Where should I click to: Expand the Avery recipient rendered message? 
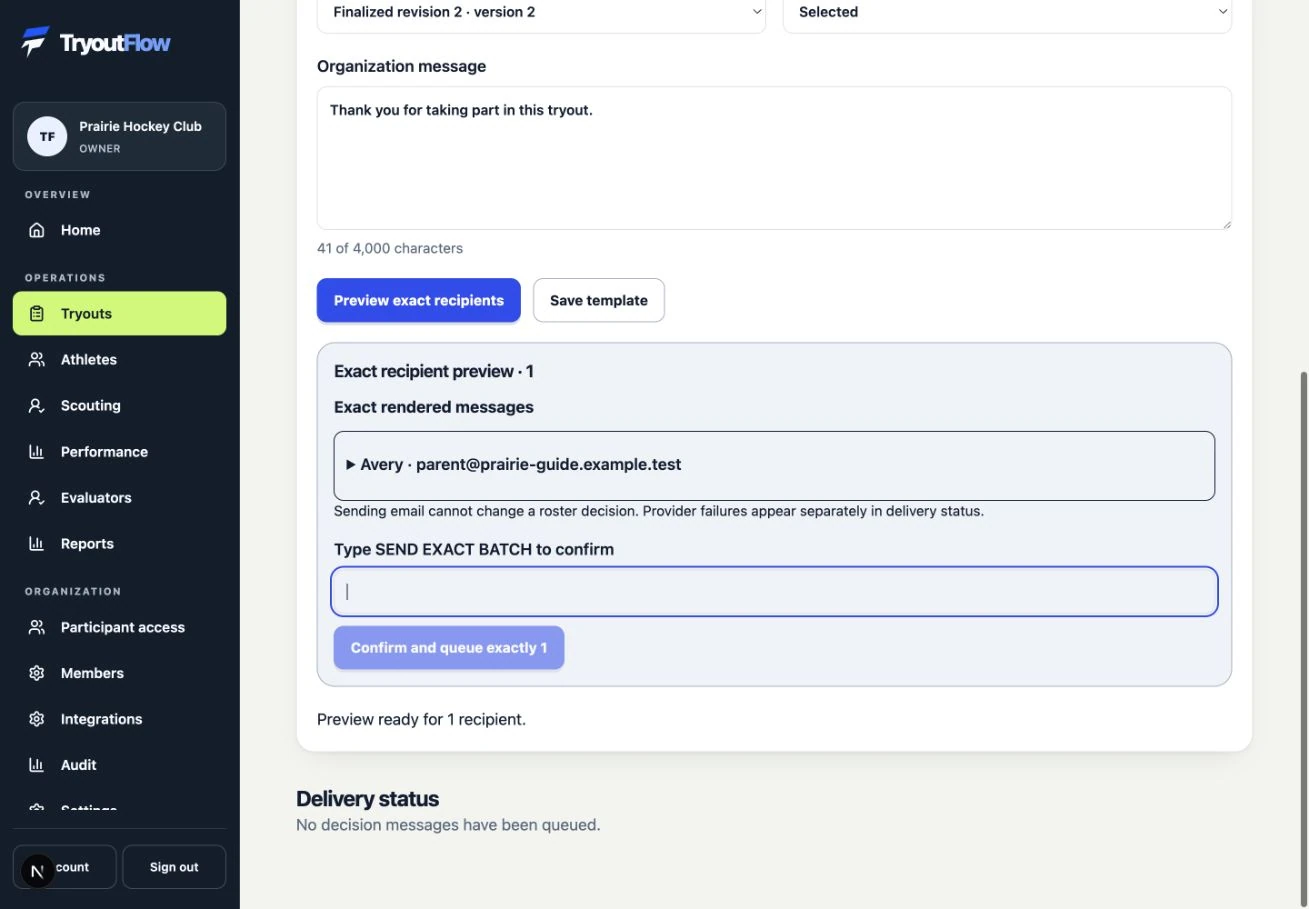[x=774, y=465]
